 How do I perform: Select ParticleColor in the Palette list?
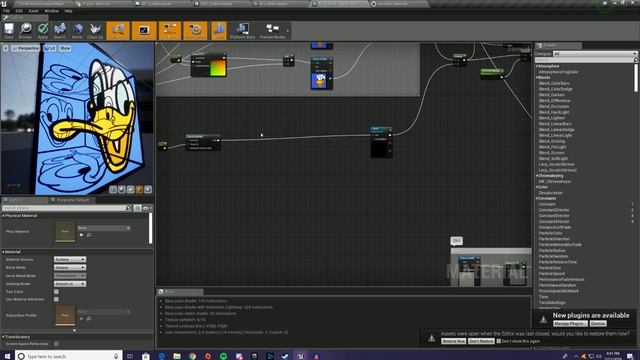(x=550, y=233)
